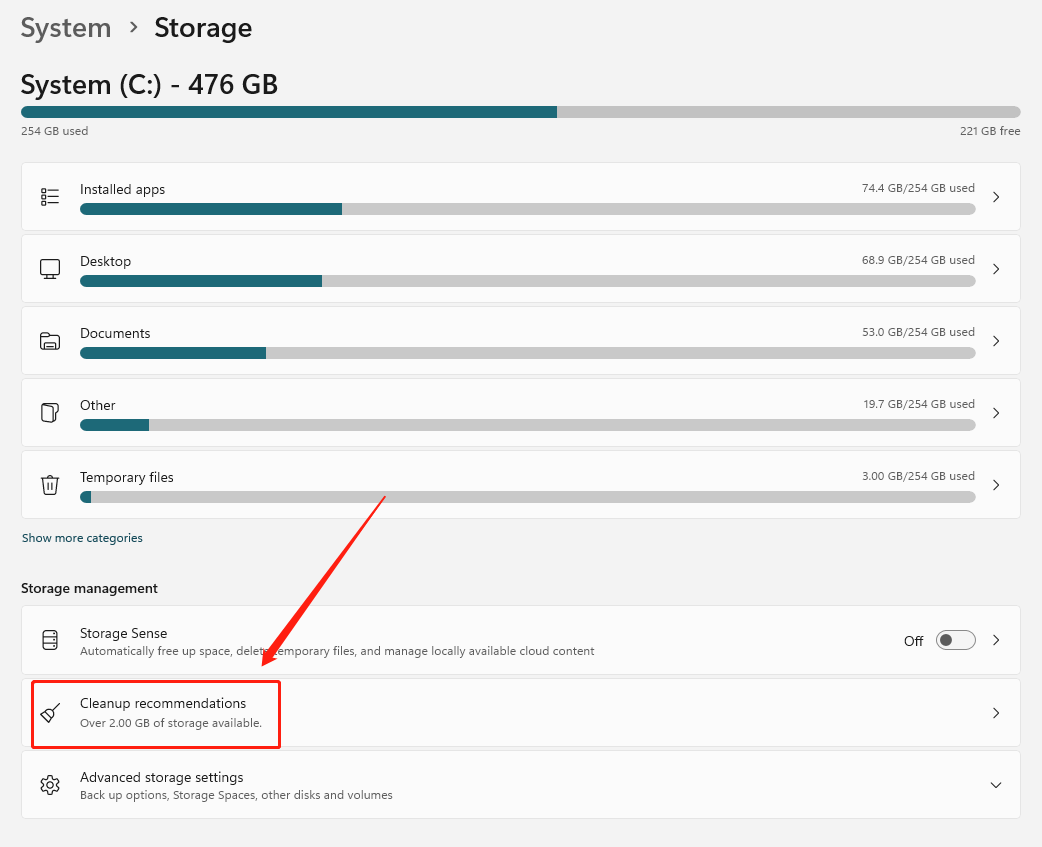
Task: Turn on the Storage Sense toggle
Action: 955,640
